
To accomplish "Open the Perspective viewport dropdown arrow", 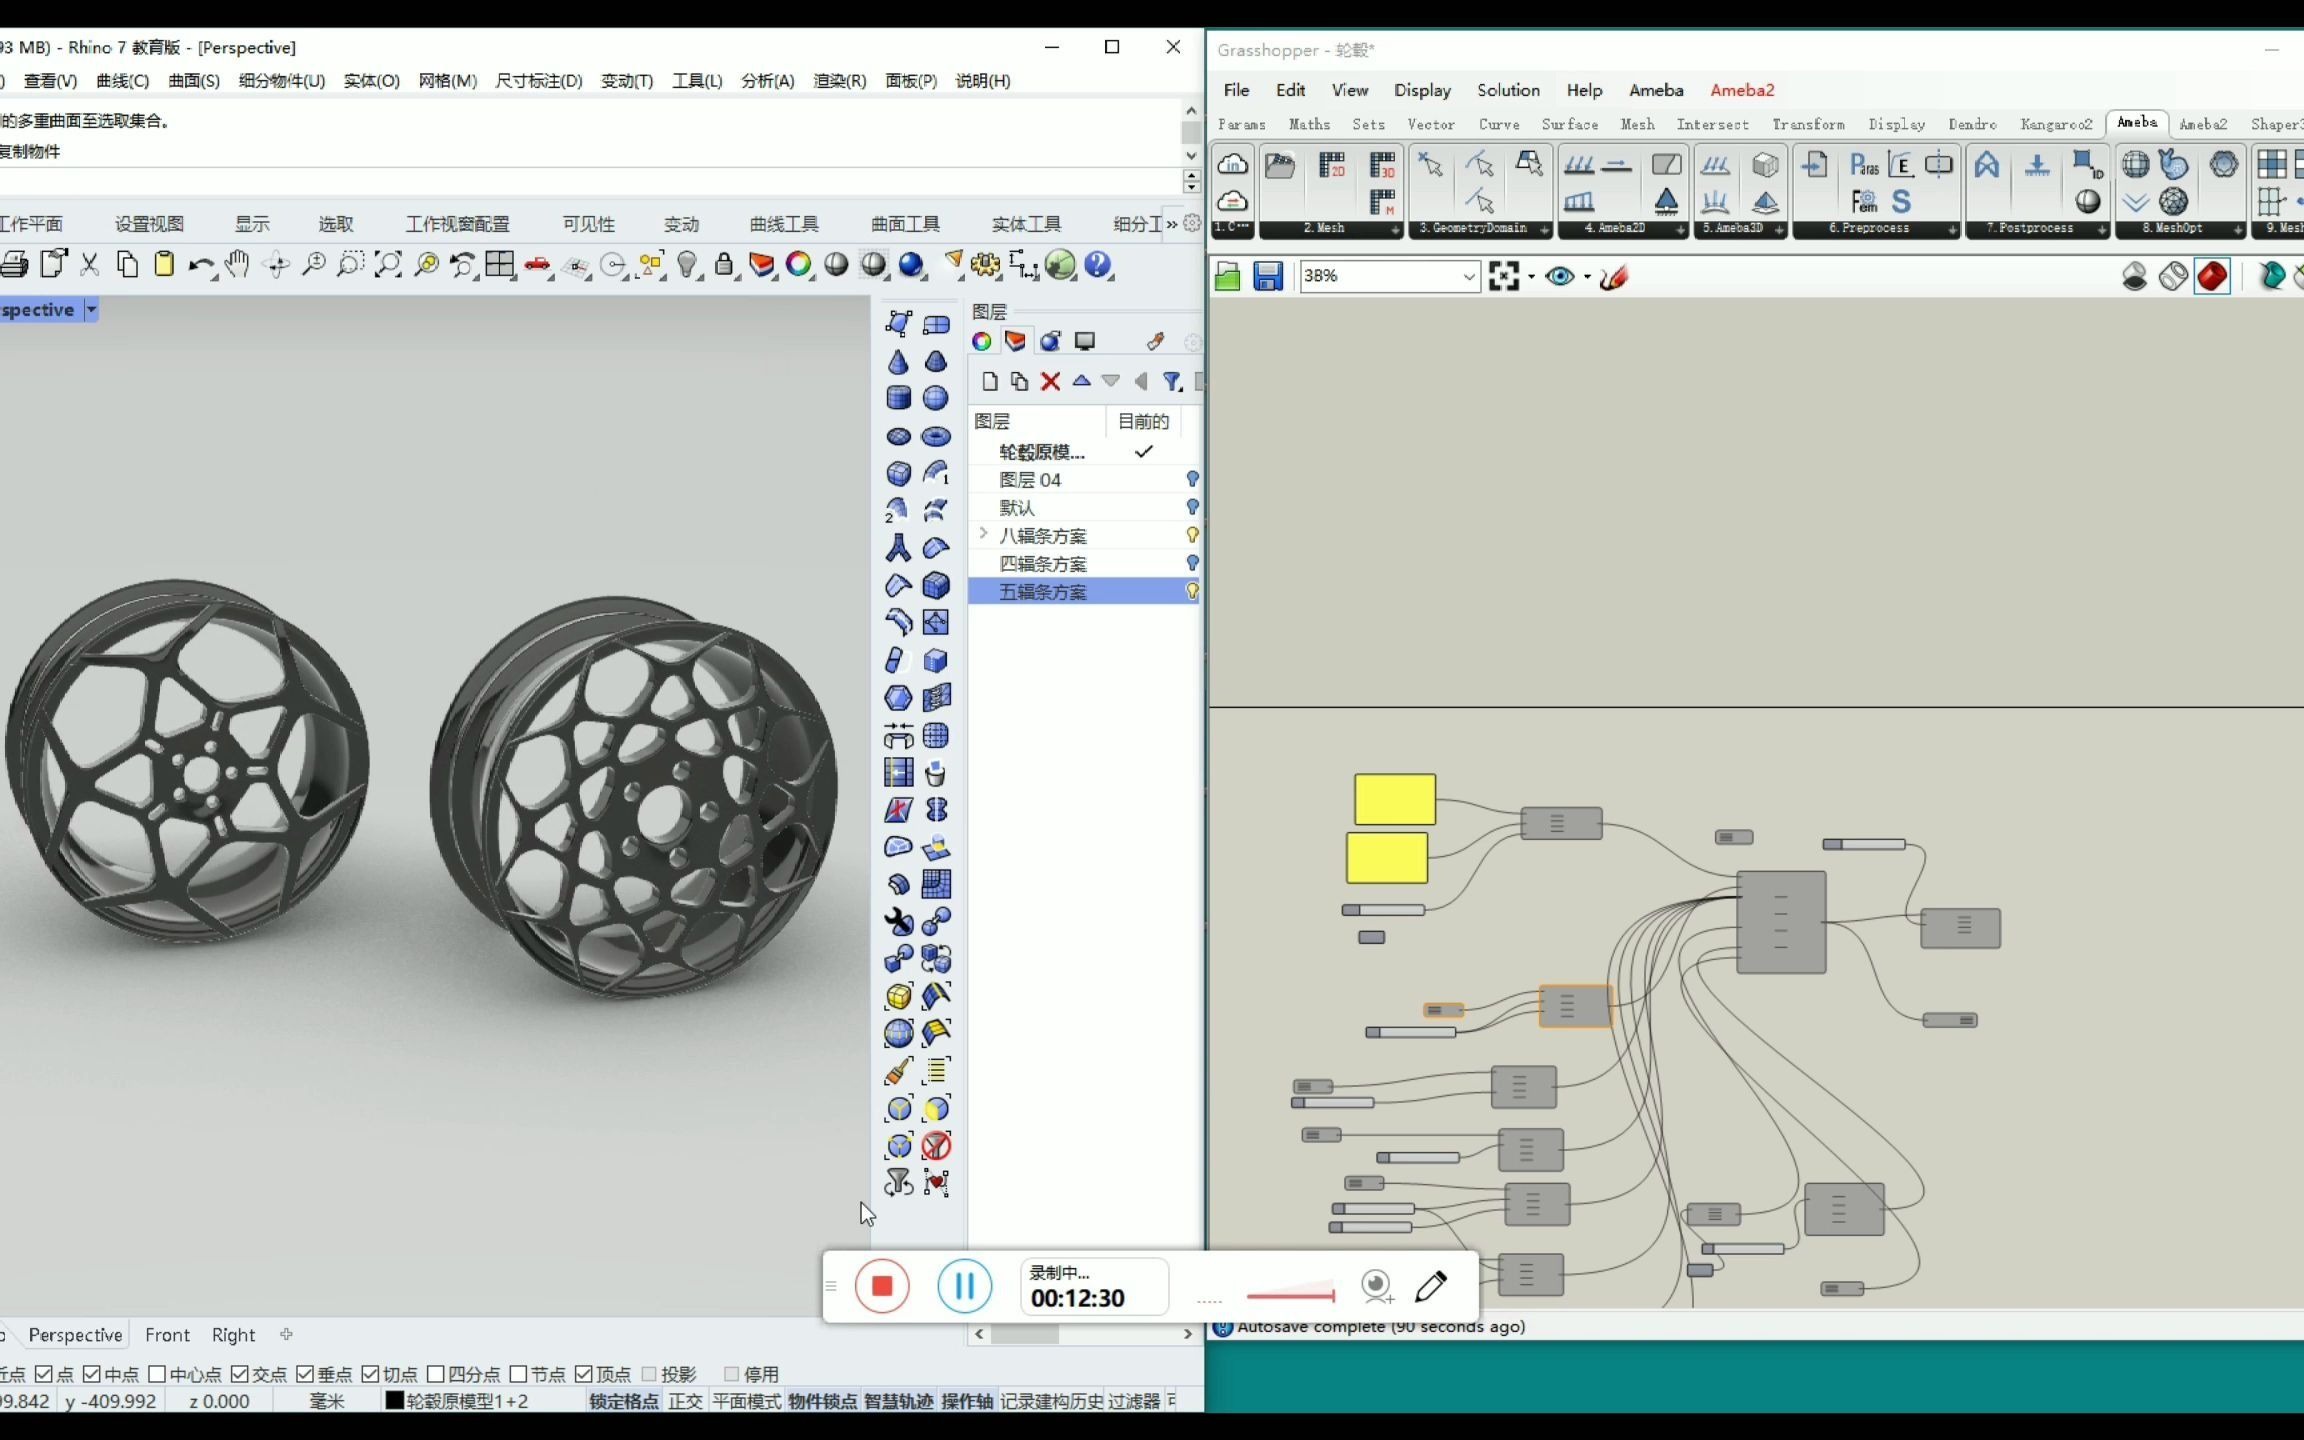I will tap(91, 309).
